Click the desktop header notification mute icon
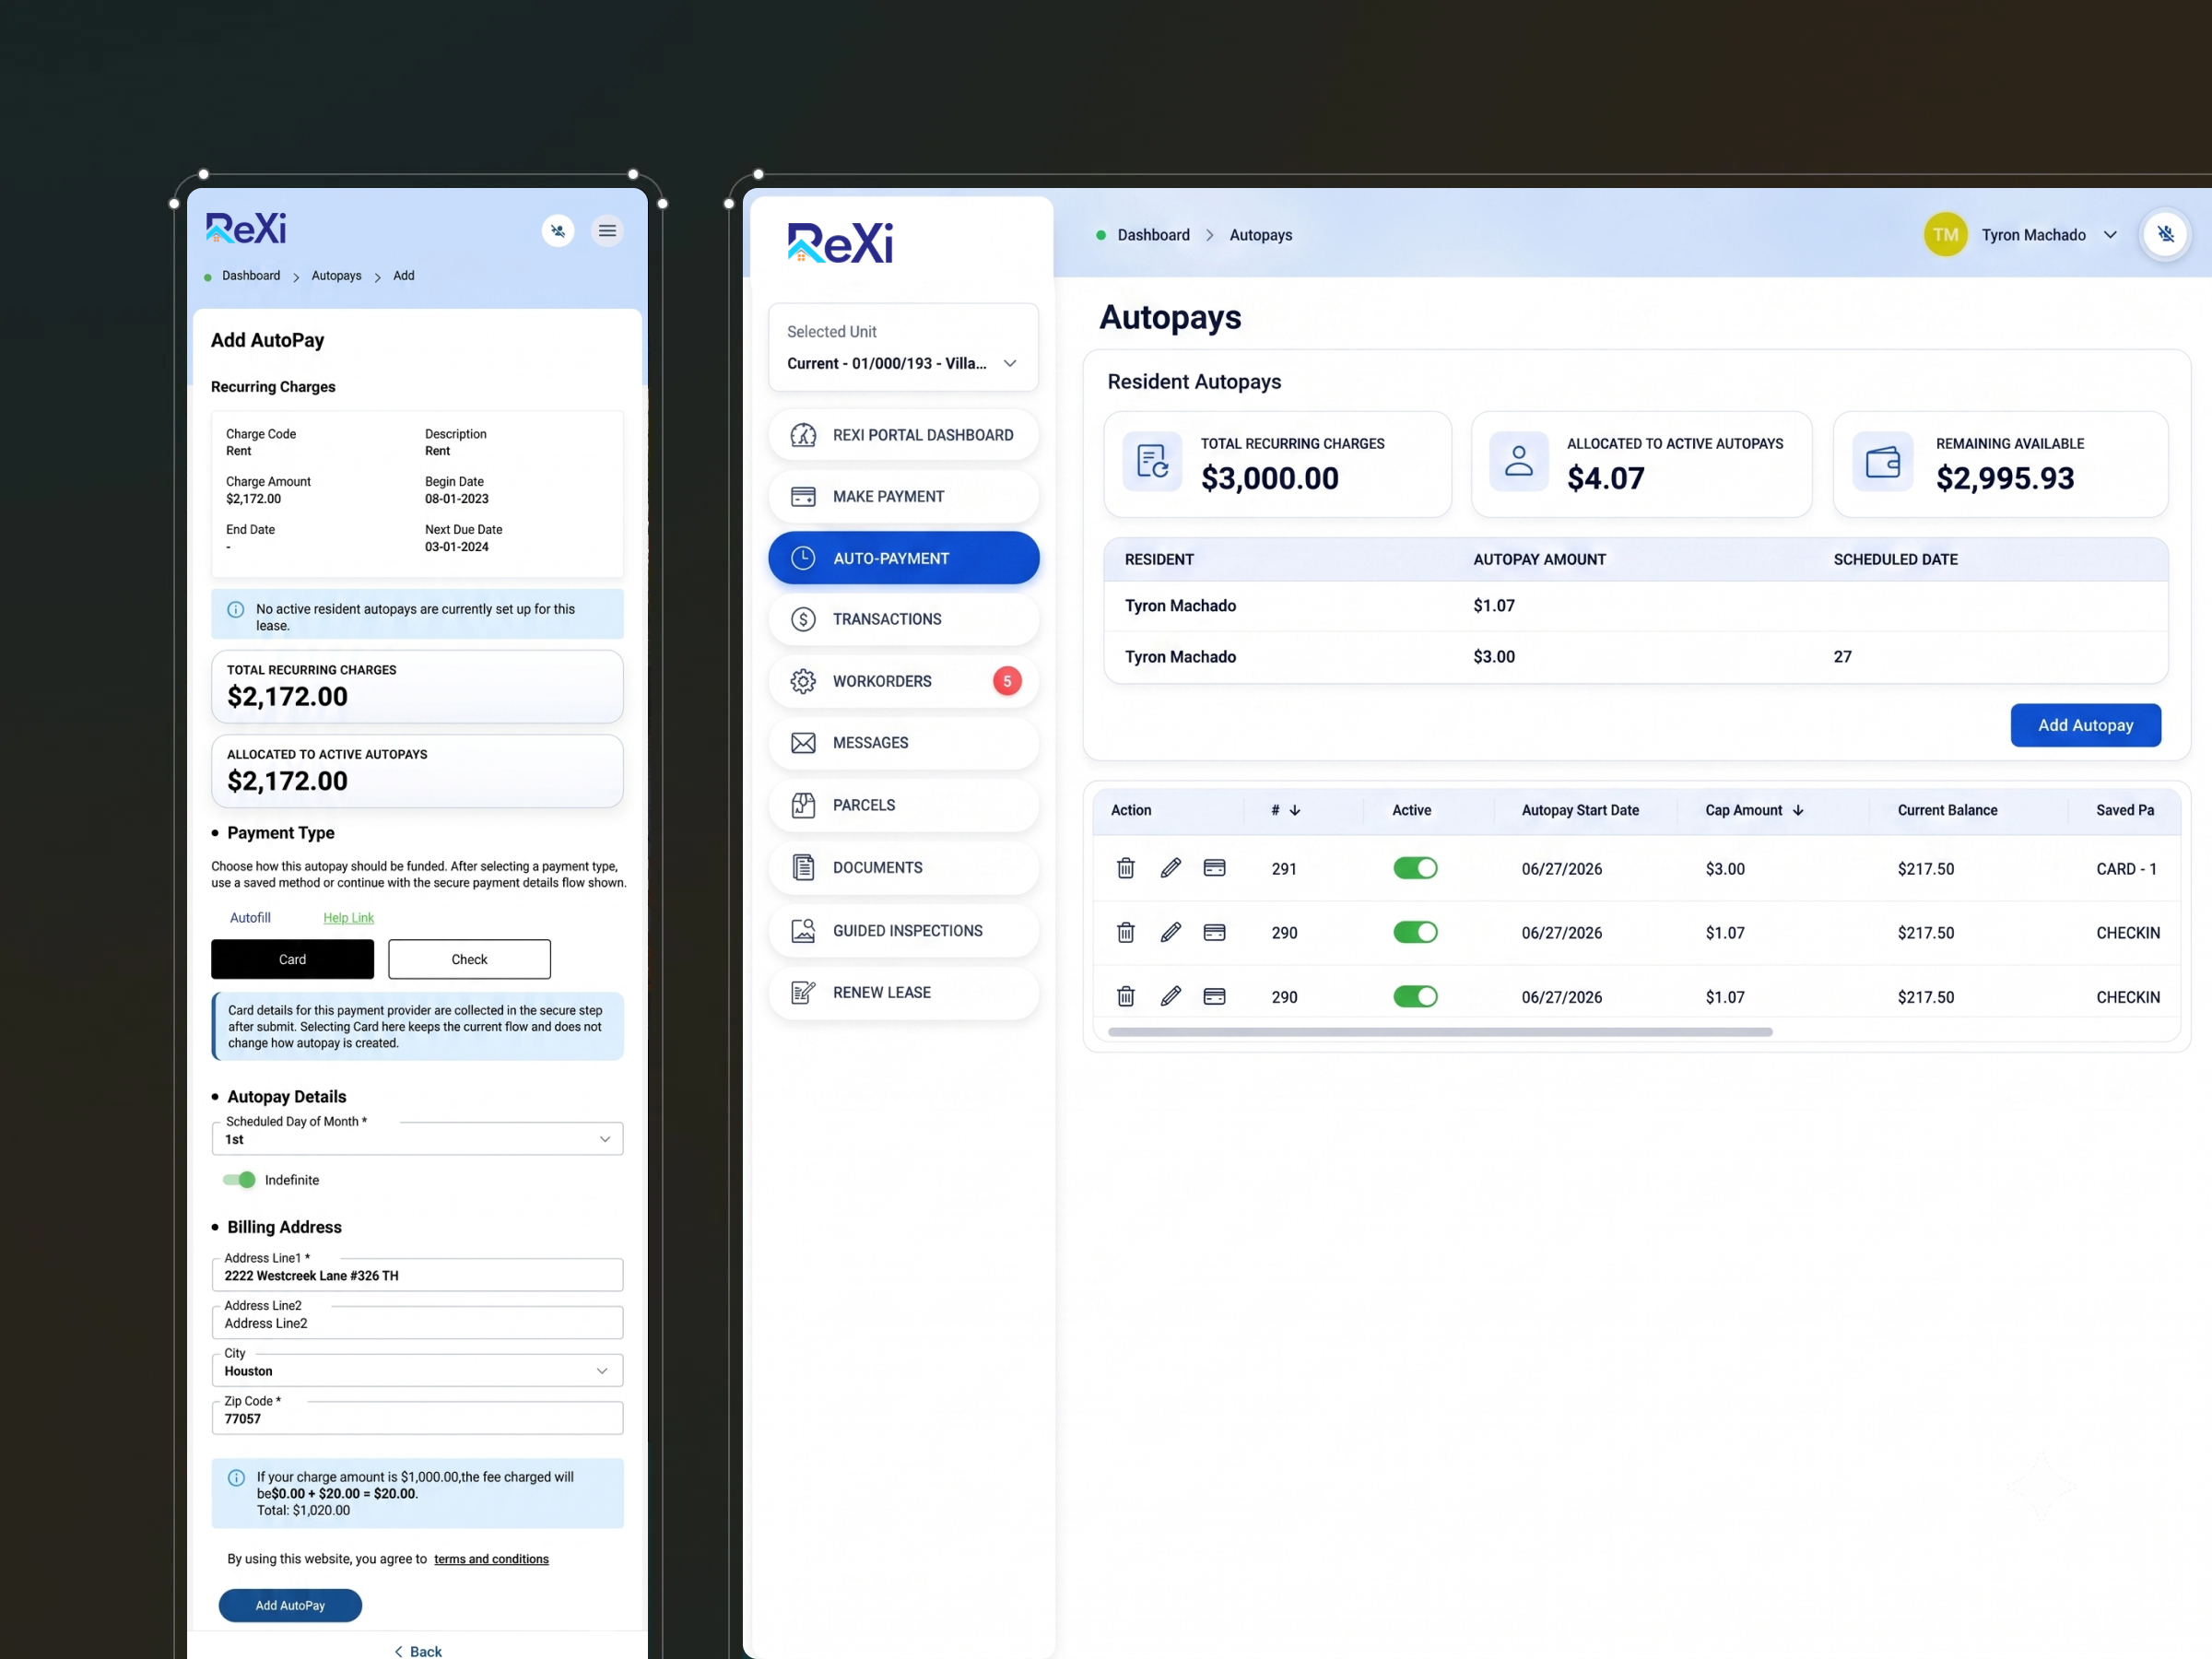Image resolution: width=2212 pixels, height=1659 pixels. [x=2165, y=234]
